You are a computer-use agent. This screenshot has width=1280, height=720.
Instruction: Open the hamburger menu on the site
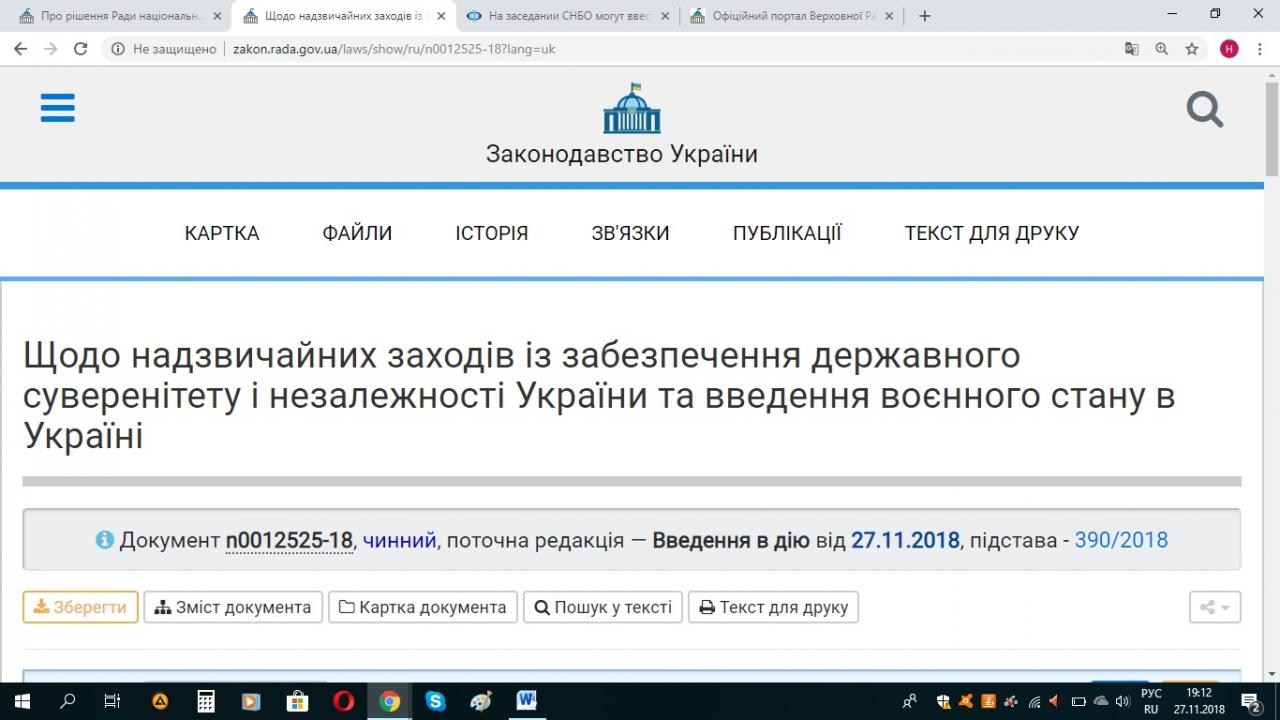[58, 108]
